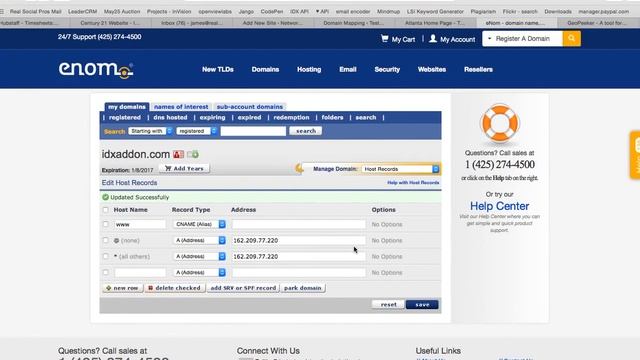Click the domain search text field
The height and width of the screenshot is (360, 640).
(253, 131)
